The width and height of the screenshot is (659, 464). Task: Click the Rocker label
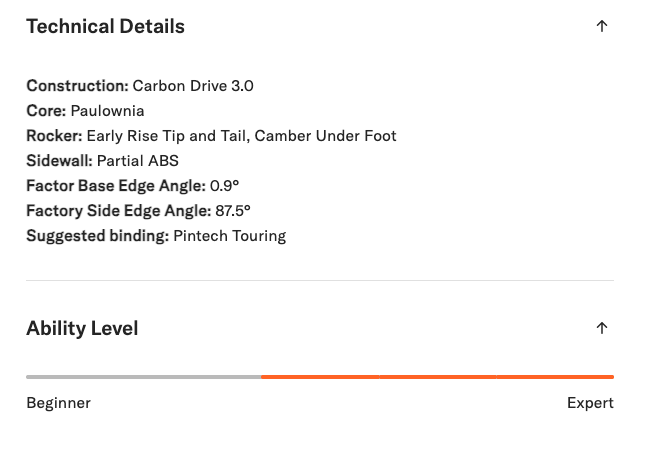pyautogui.click(x=54, y=136)
